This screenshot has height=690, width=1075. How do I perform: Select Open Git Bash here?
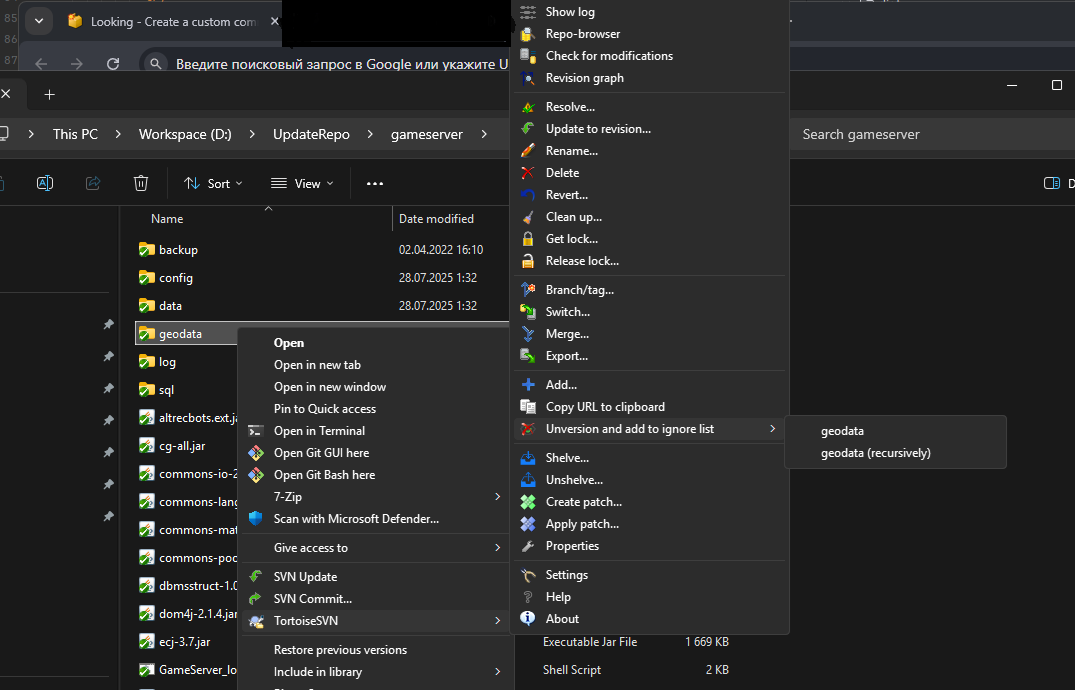point(324,475)
